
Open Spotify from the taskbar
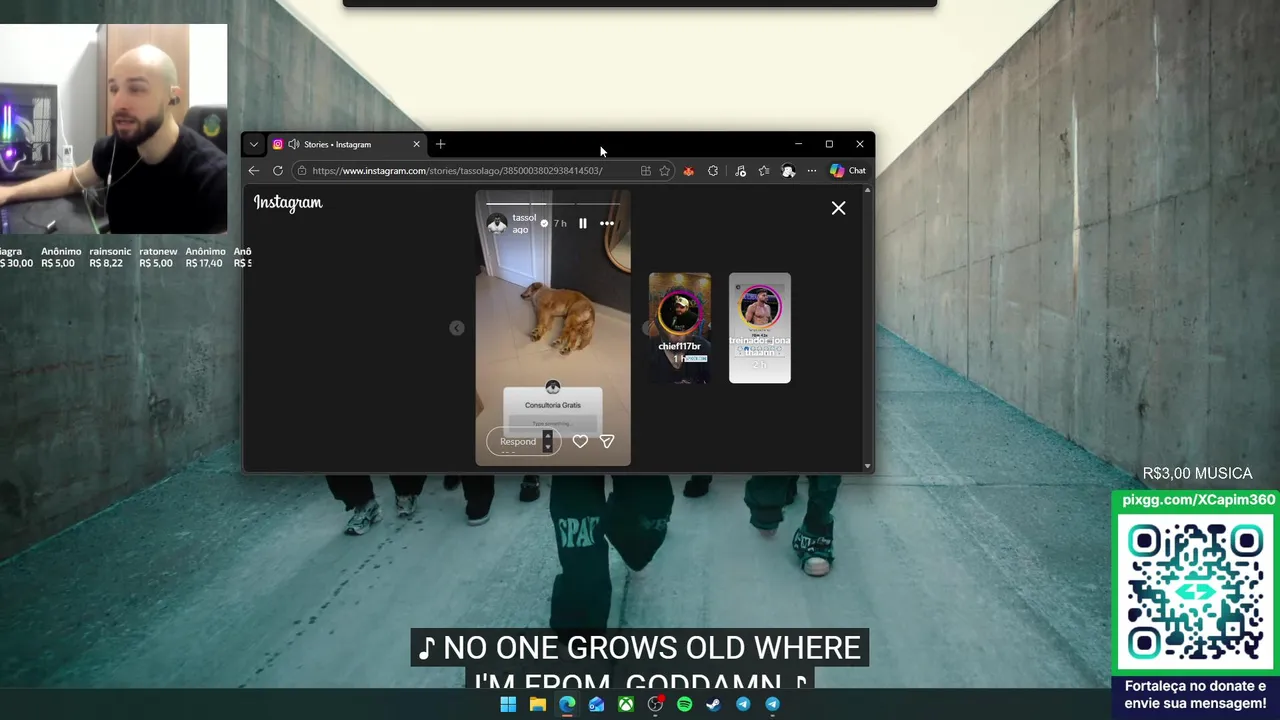tap(685, 704)
